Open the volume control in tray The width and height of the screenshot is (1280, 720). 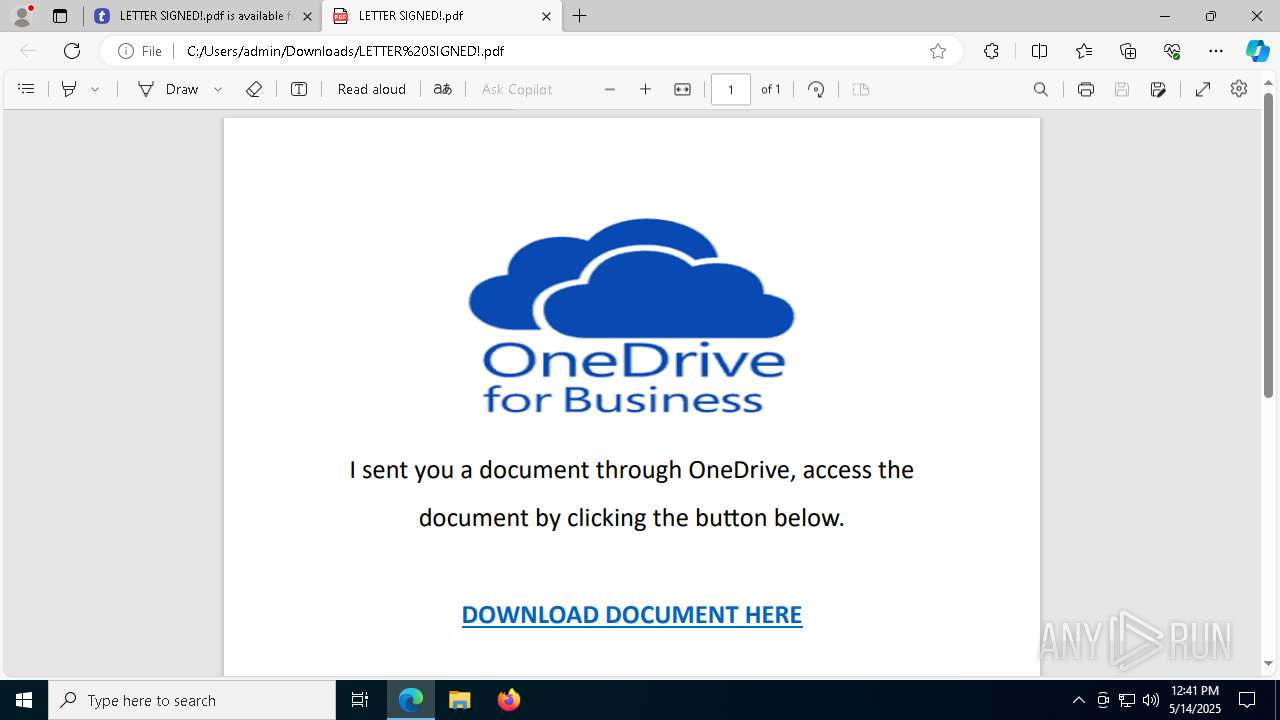pyautogui.click(x=1151, y=700)
